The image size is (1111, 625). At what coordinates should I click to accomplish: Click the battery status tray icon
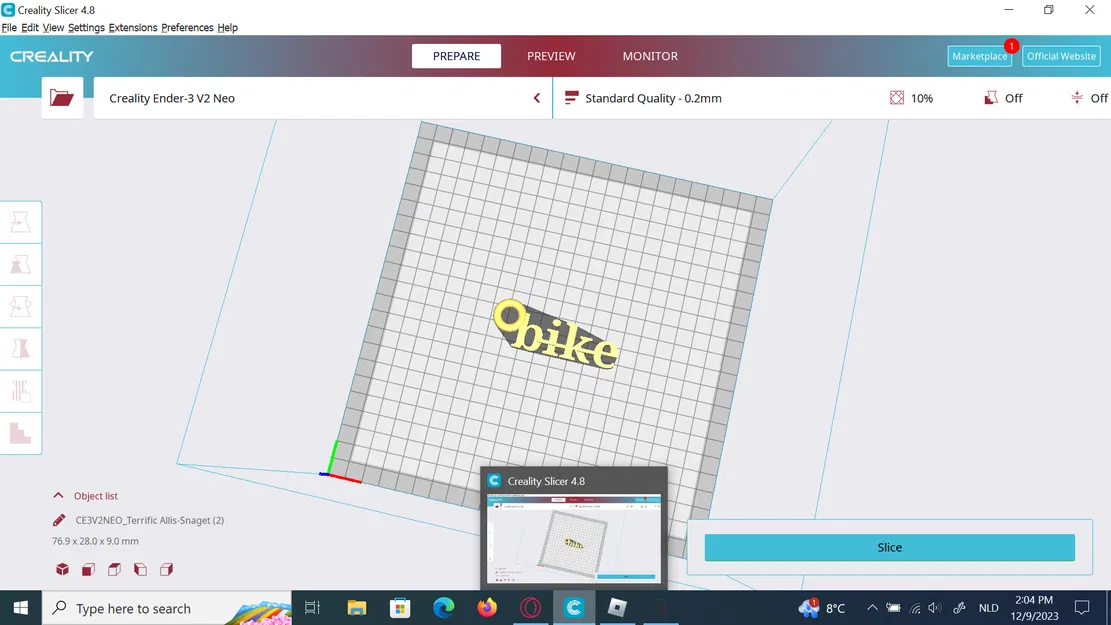[x=893, y=608]
